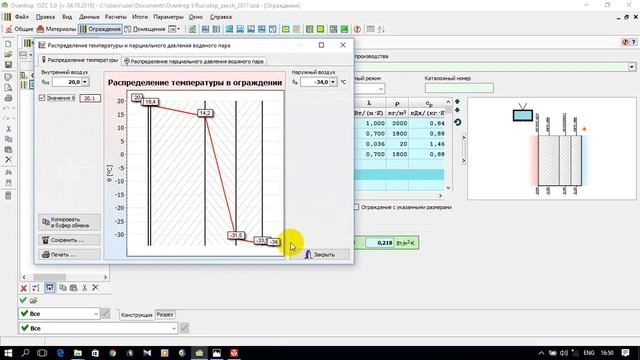Open Общие section in toolbar
The height and width of the screenshot is (360, 640).
(x=19, y=29)
